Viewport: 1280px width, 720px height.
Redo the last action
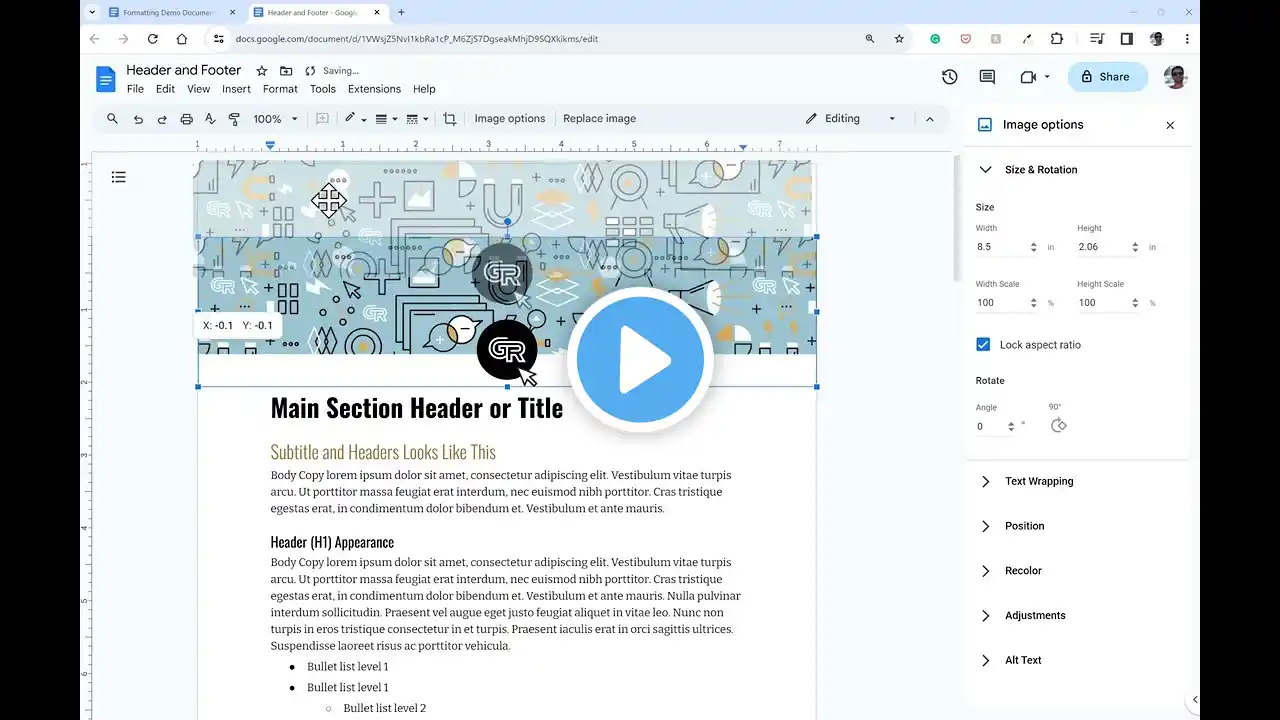(x=162, y=119)
